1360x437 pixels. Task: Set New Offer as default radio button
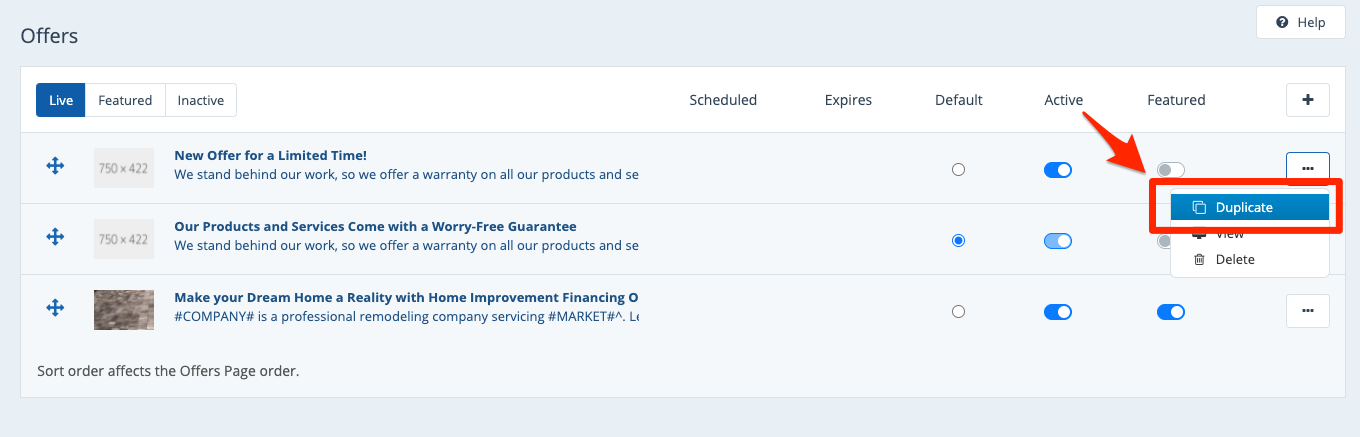[959, 170]
